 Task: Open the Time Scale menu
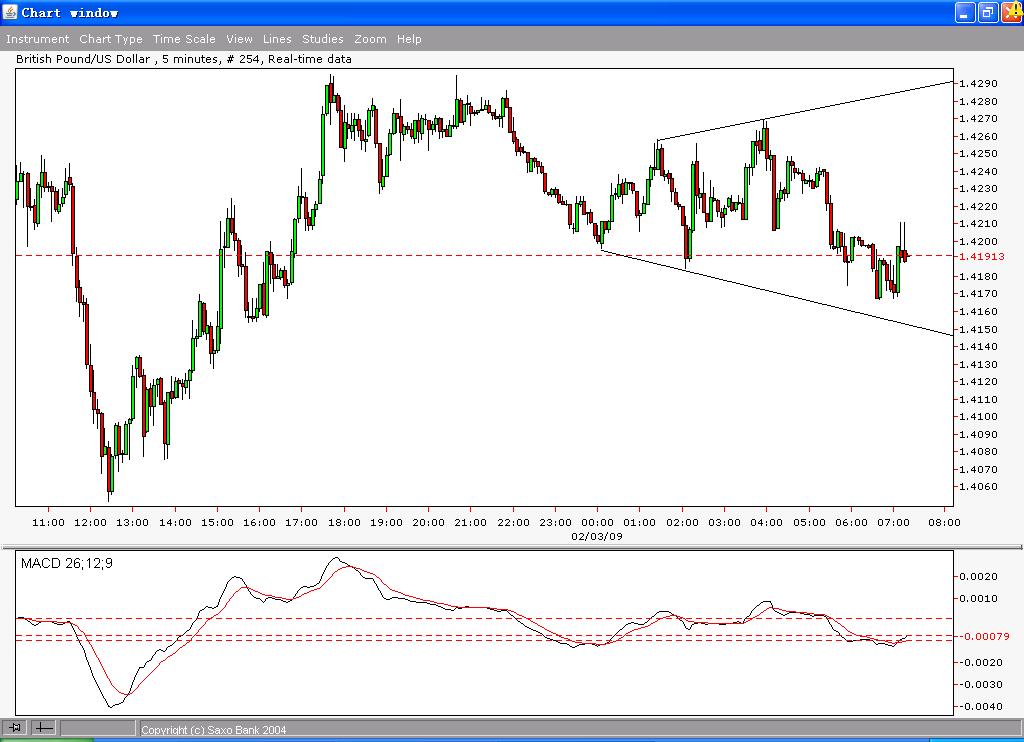(x=184, y=39)
